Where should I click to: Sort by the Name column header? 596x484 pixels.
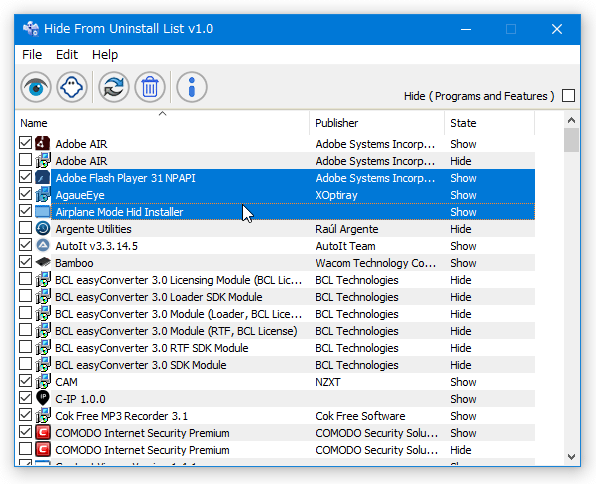(x=163, y=123)
